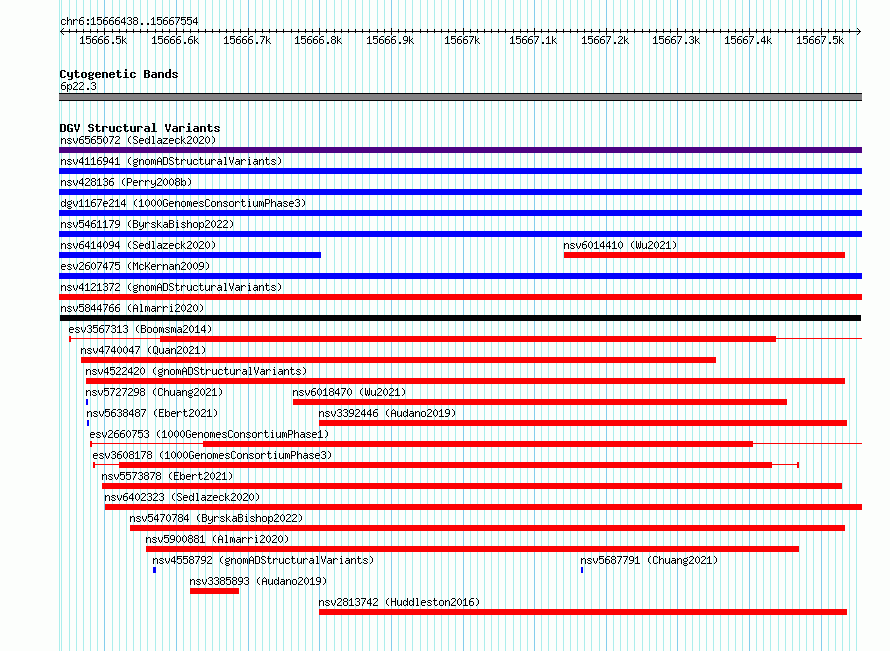Select the short red nsv3385893 bar
Viewport: 890px width, 651px height.
tap(215, 591)
